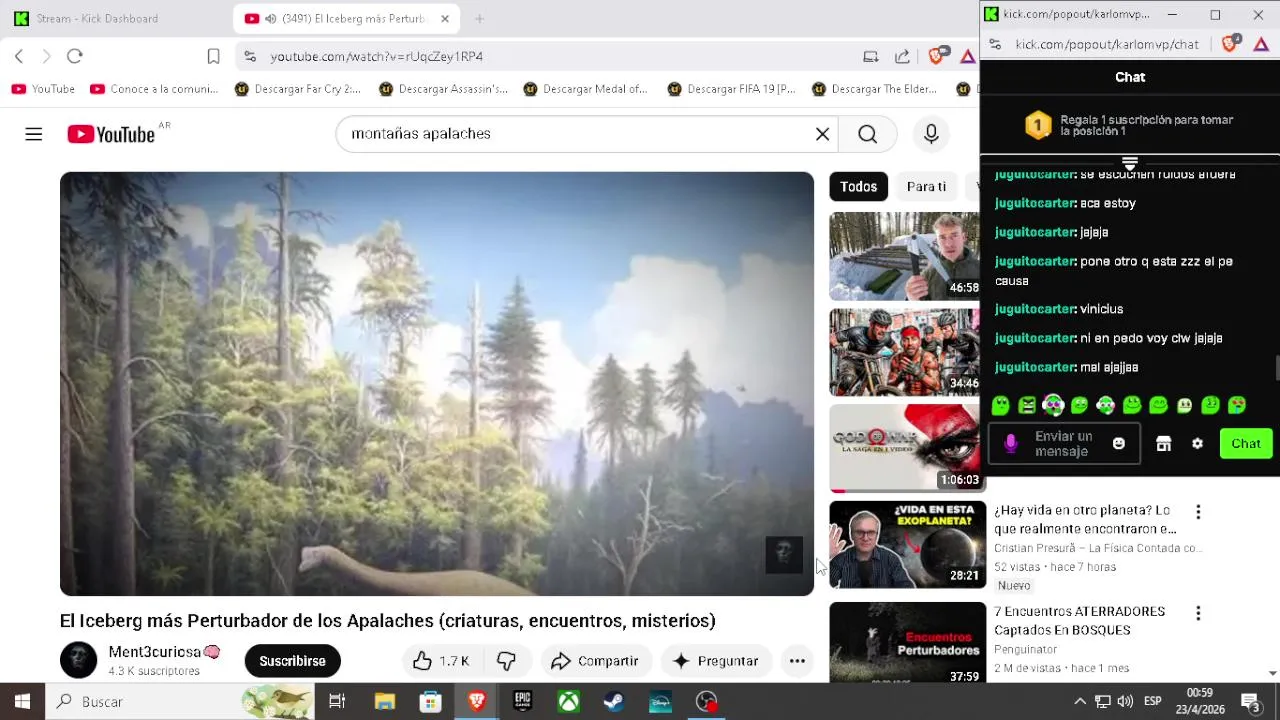Viewport: 1280px width, 720px height.
Task: Like the video with thumbs up
Action: click(x=441, y=661)
